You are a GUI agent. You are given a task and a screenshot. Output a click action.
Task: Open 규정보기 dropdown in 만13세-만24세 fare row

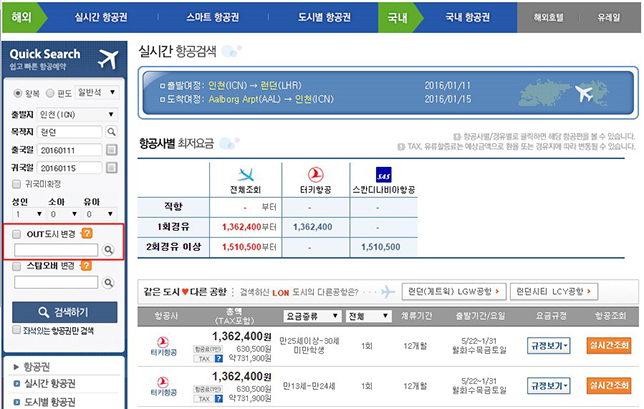(x=549, y=386)
